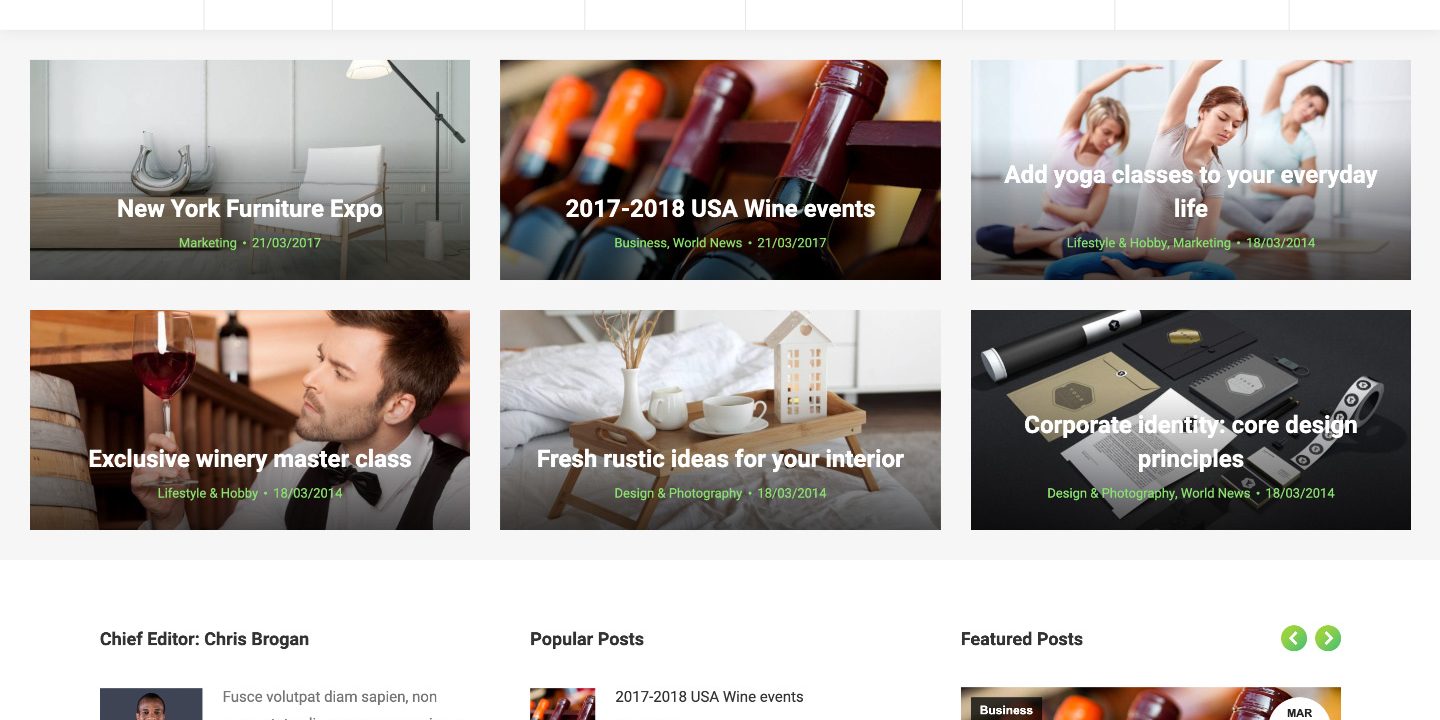Click the previous arrow in Featured Posts
The image size is (1440, 720).
pyautogui.click(x=1294, y=638)
